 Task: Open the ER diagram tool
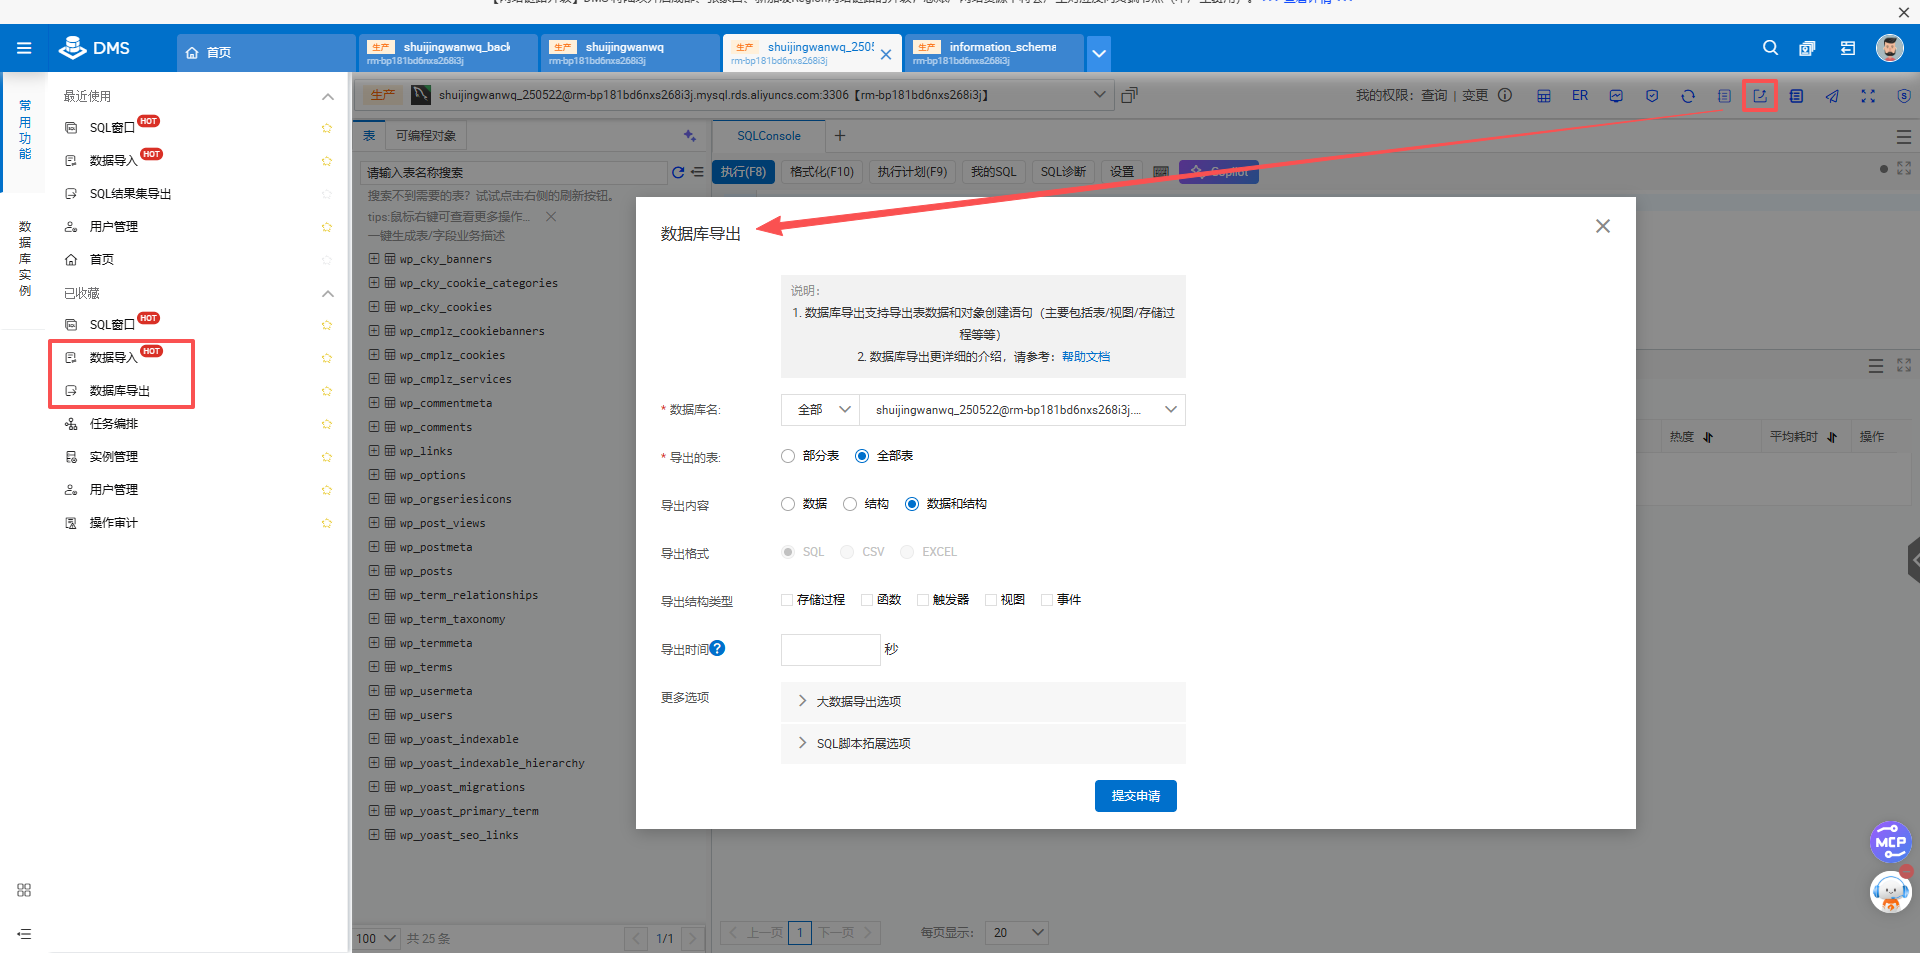[1580, 96]
